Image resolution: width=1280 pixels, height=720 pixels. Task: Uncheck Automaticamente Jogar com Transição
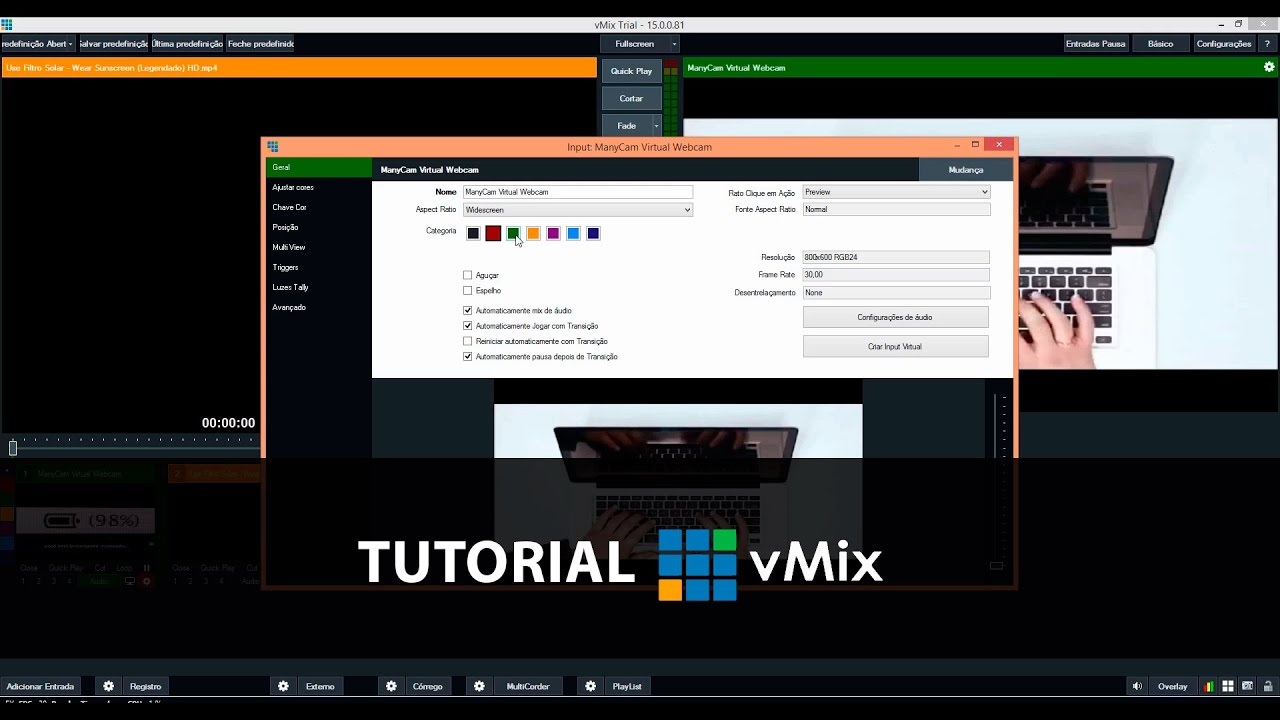click(x=468, y=326)
